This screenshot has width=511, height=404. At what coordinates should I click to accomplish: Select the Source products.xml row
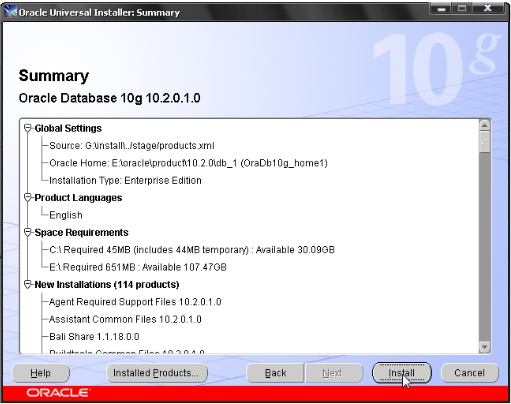[x=132, y=146]
